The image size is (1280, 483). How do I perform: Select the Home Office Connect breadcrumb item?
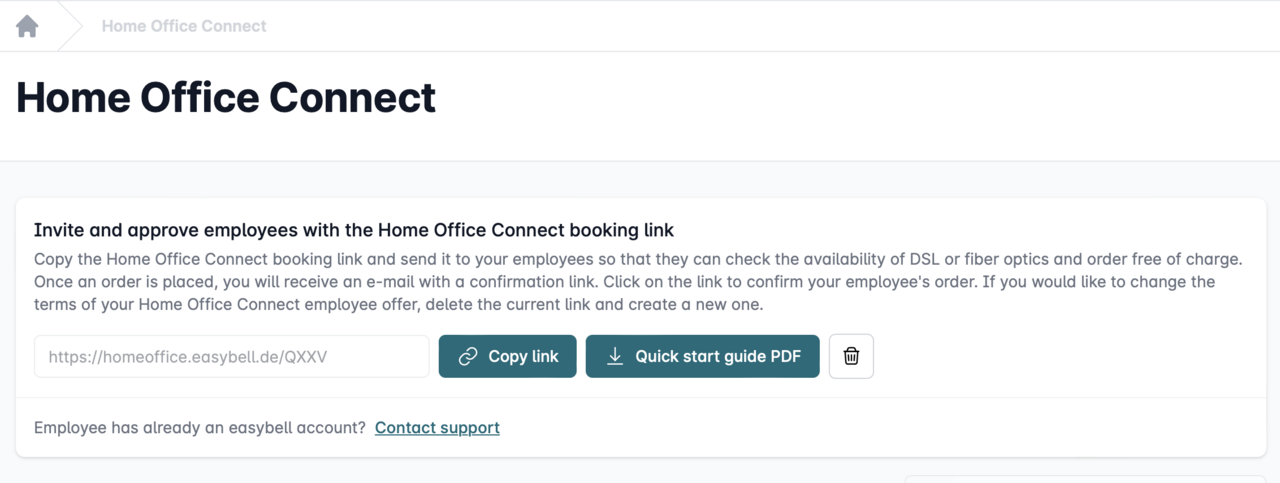(184, 26)
